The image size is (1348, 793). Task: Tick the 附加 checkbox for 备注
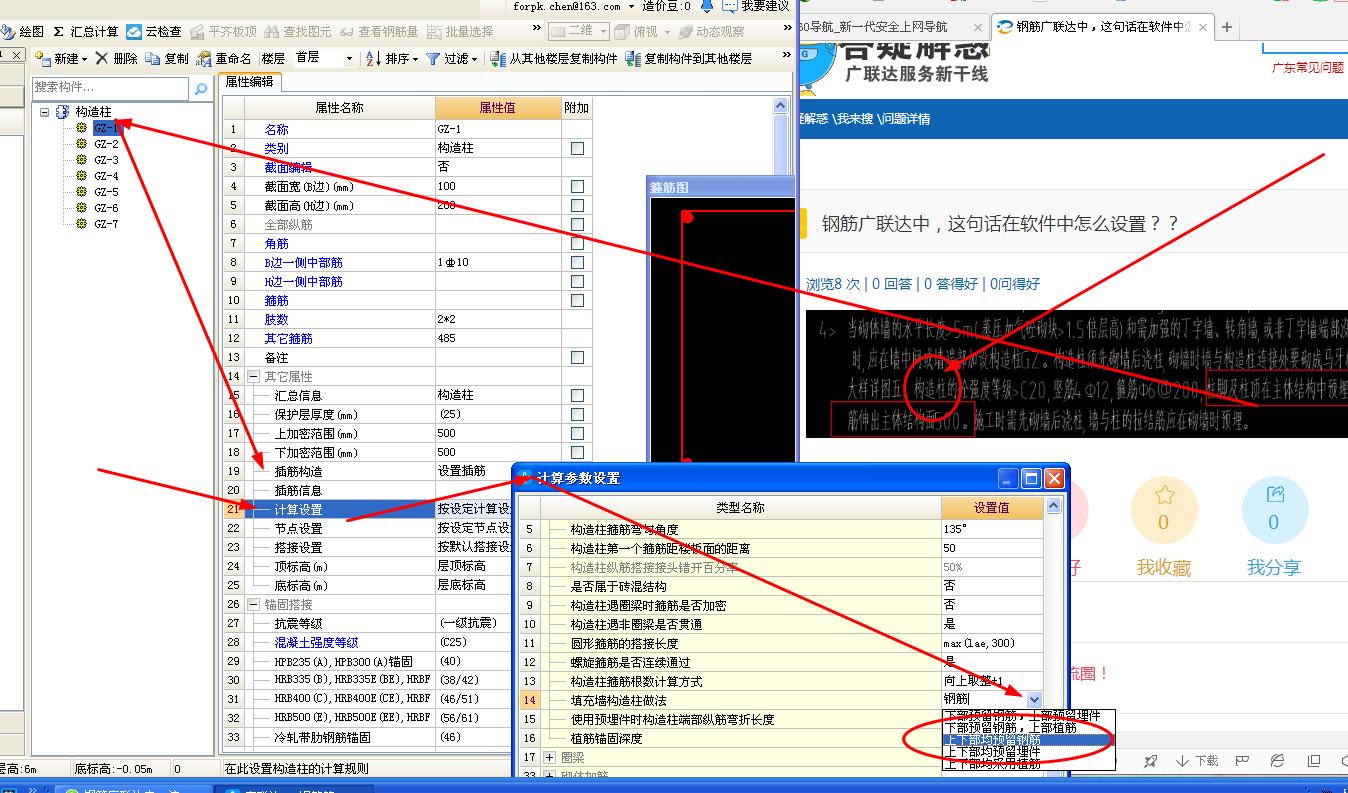577,357
